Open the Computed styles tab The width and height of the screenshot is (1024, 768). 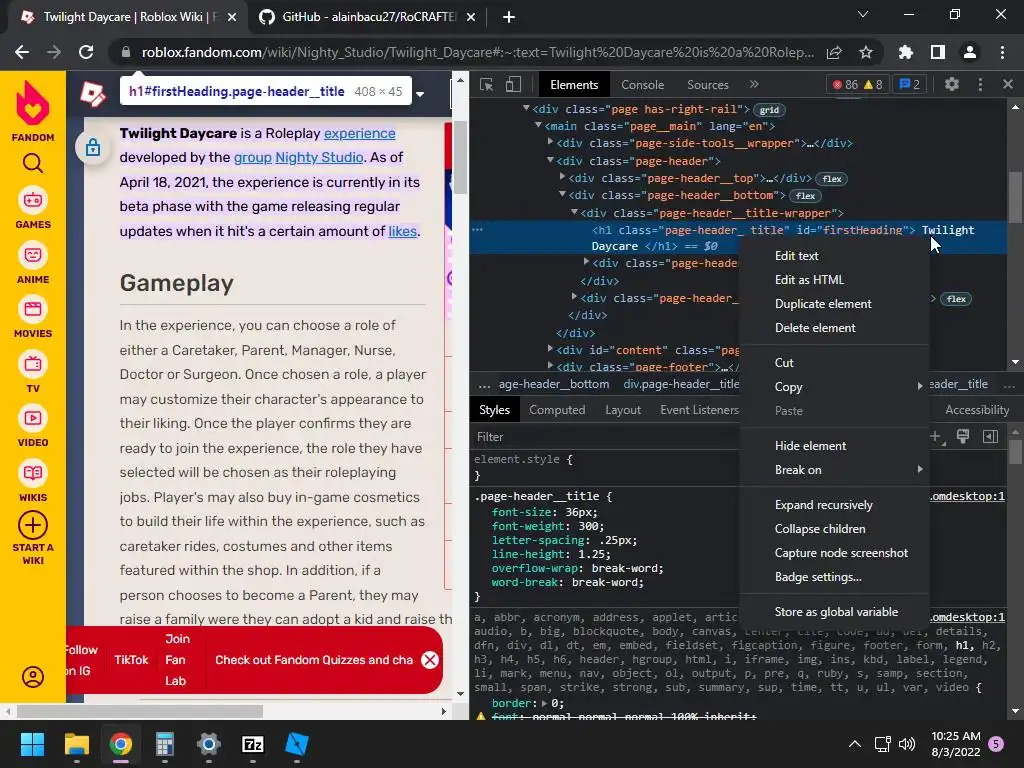click(557, 409)
